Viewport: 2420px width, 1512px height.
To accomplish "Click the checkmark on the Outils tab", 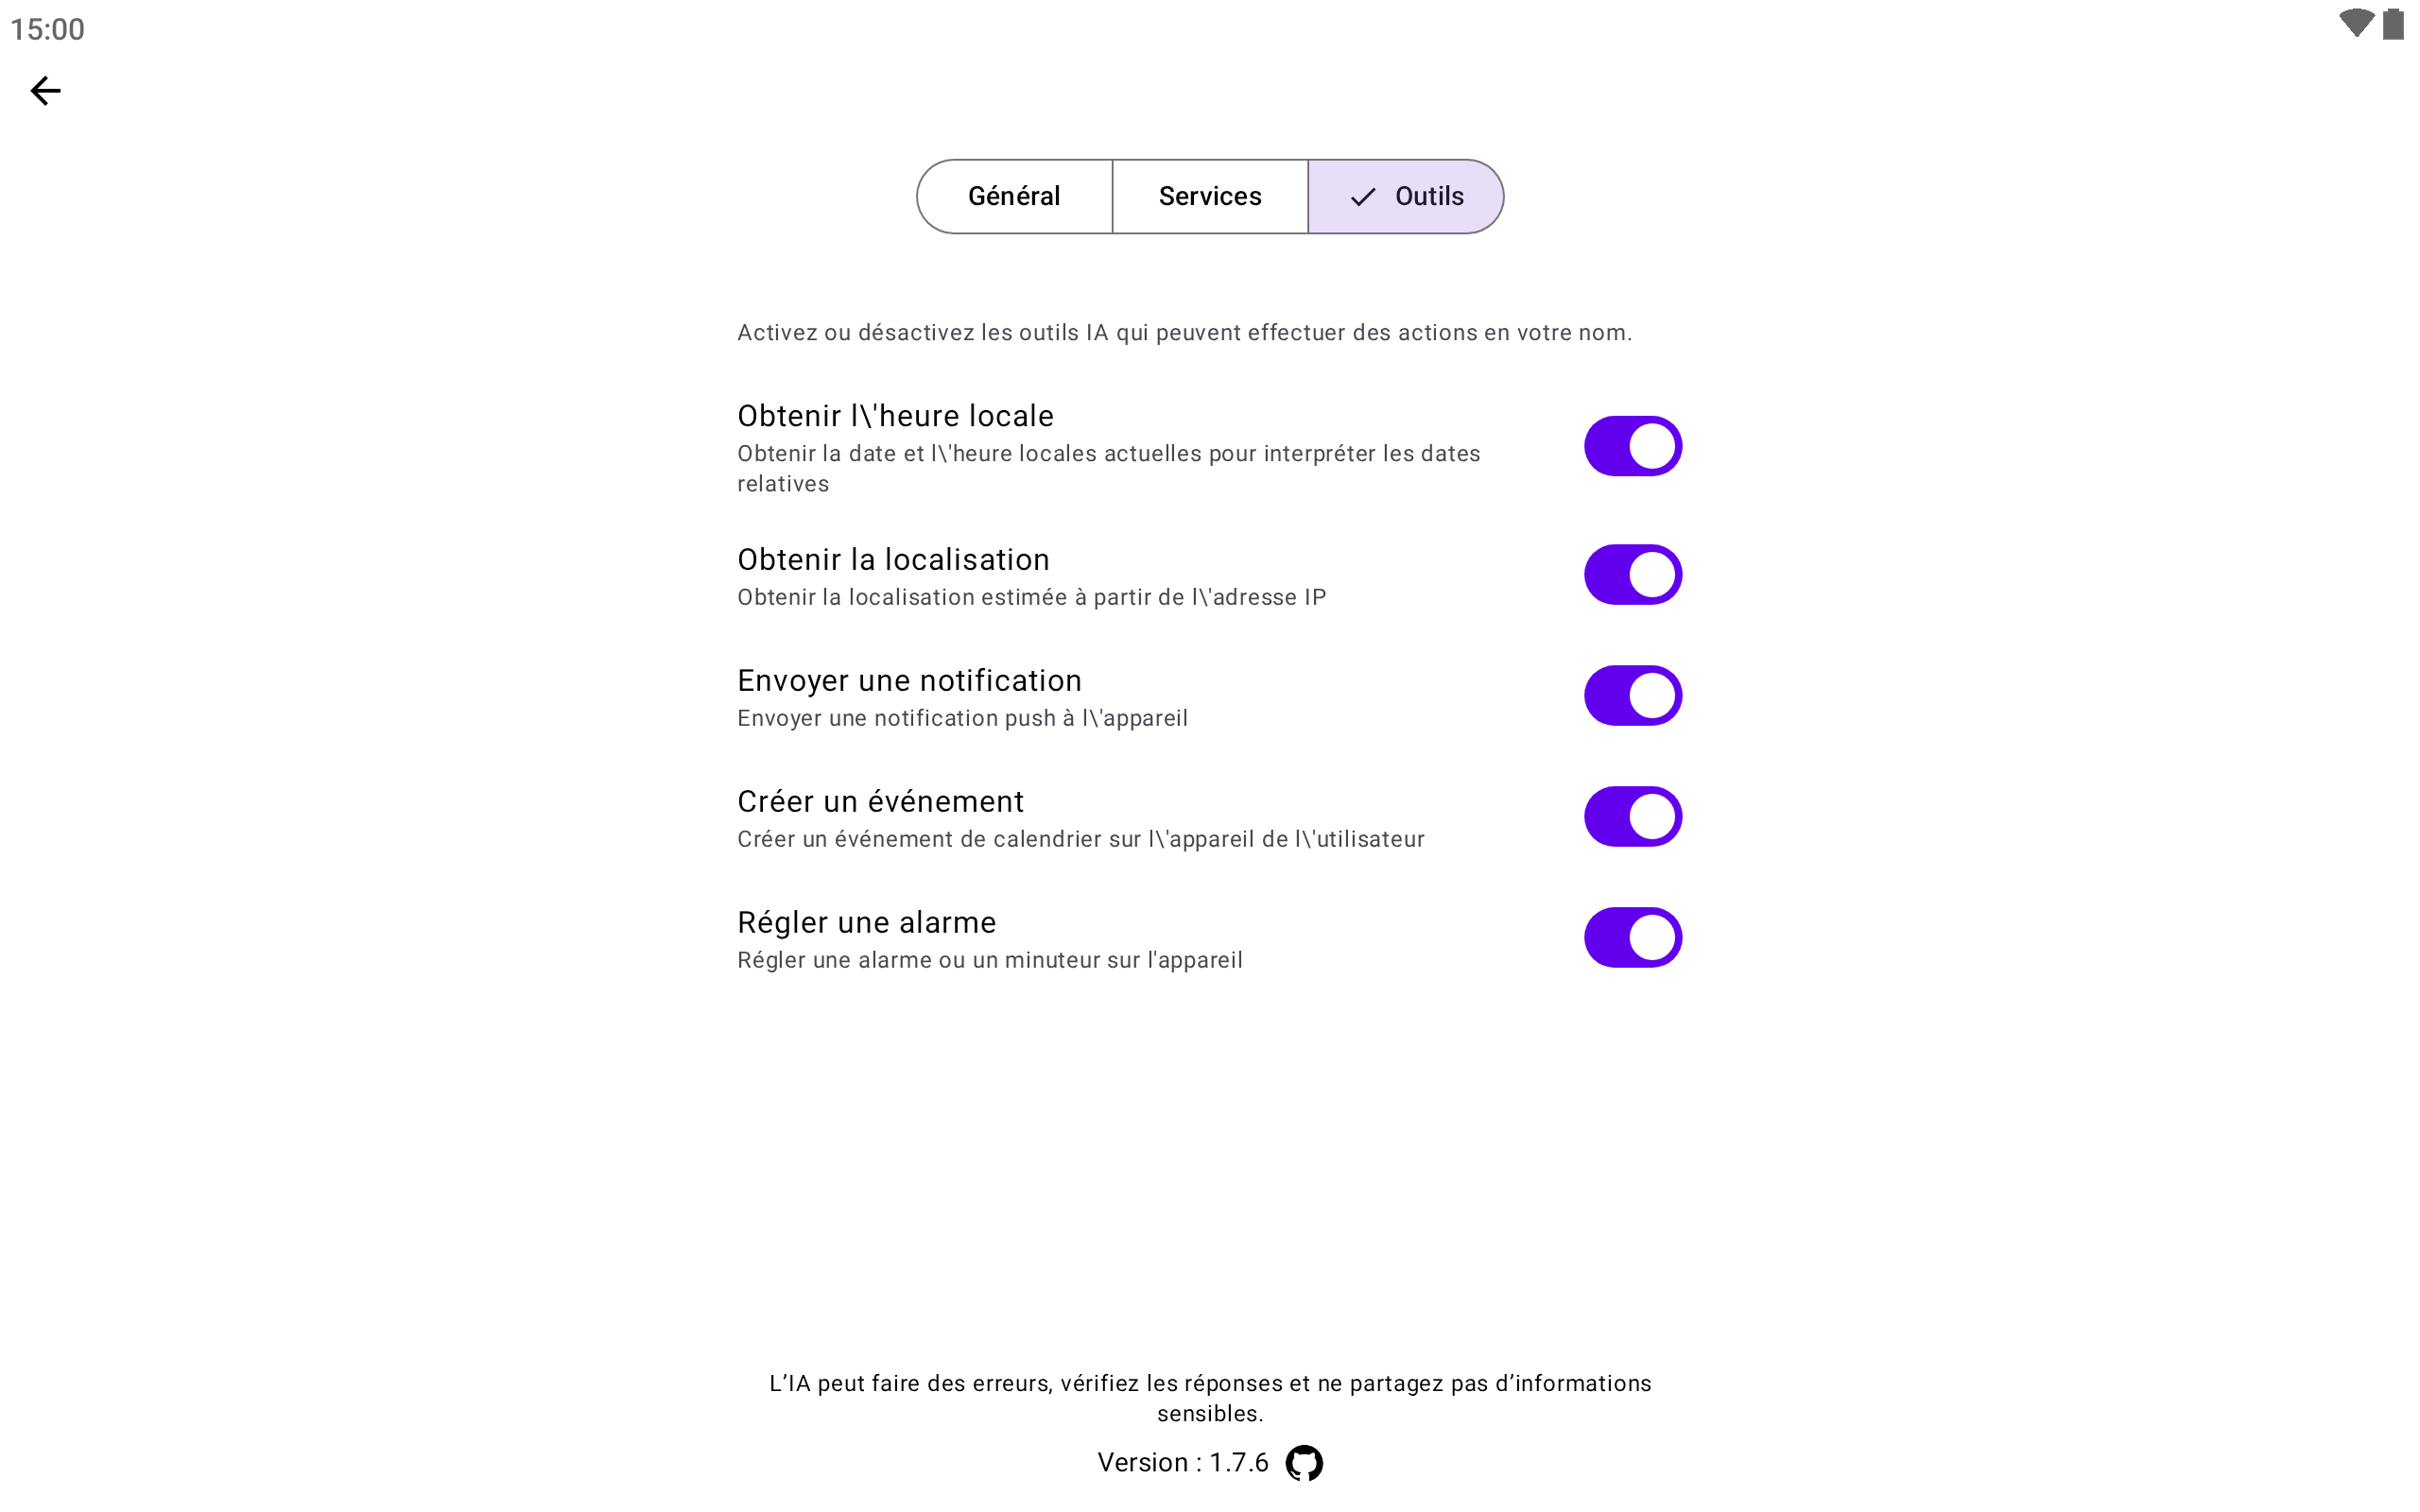I will (1362, 197).
